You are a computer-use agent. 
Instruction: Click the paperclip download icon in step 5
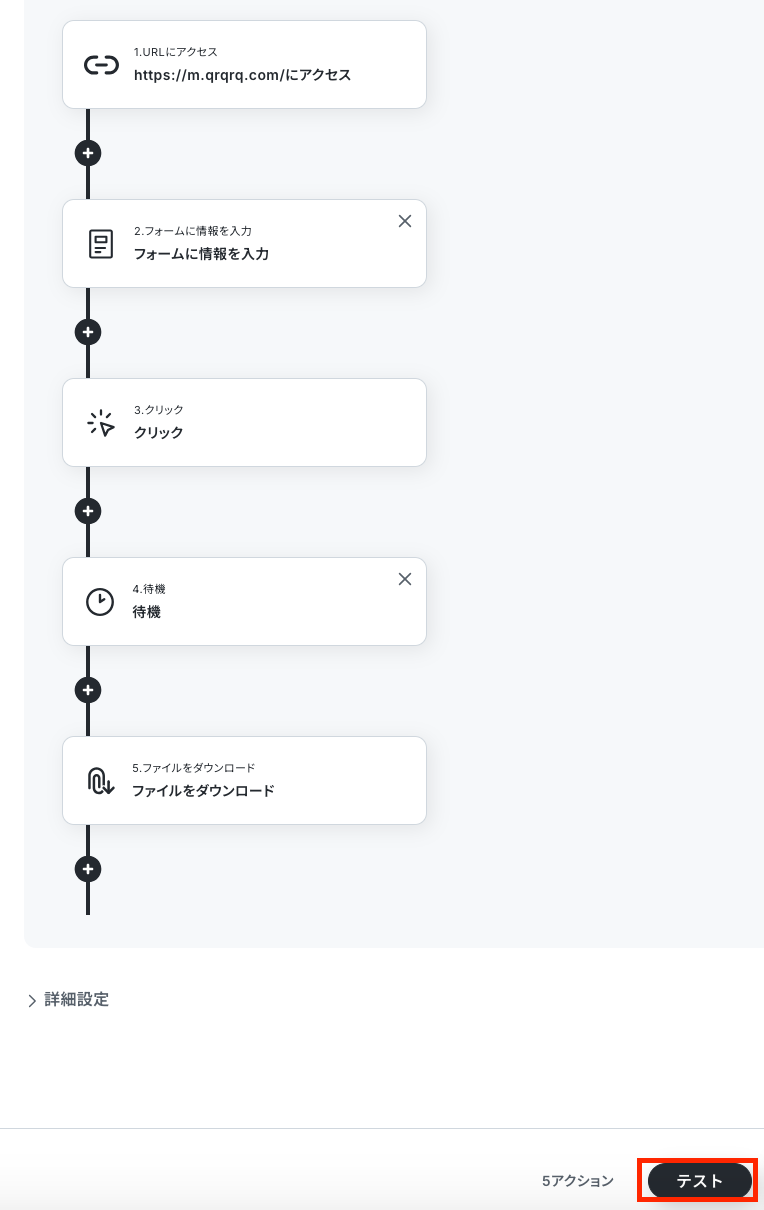(101, 781)
